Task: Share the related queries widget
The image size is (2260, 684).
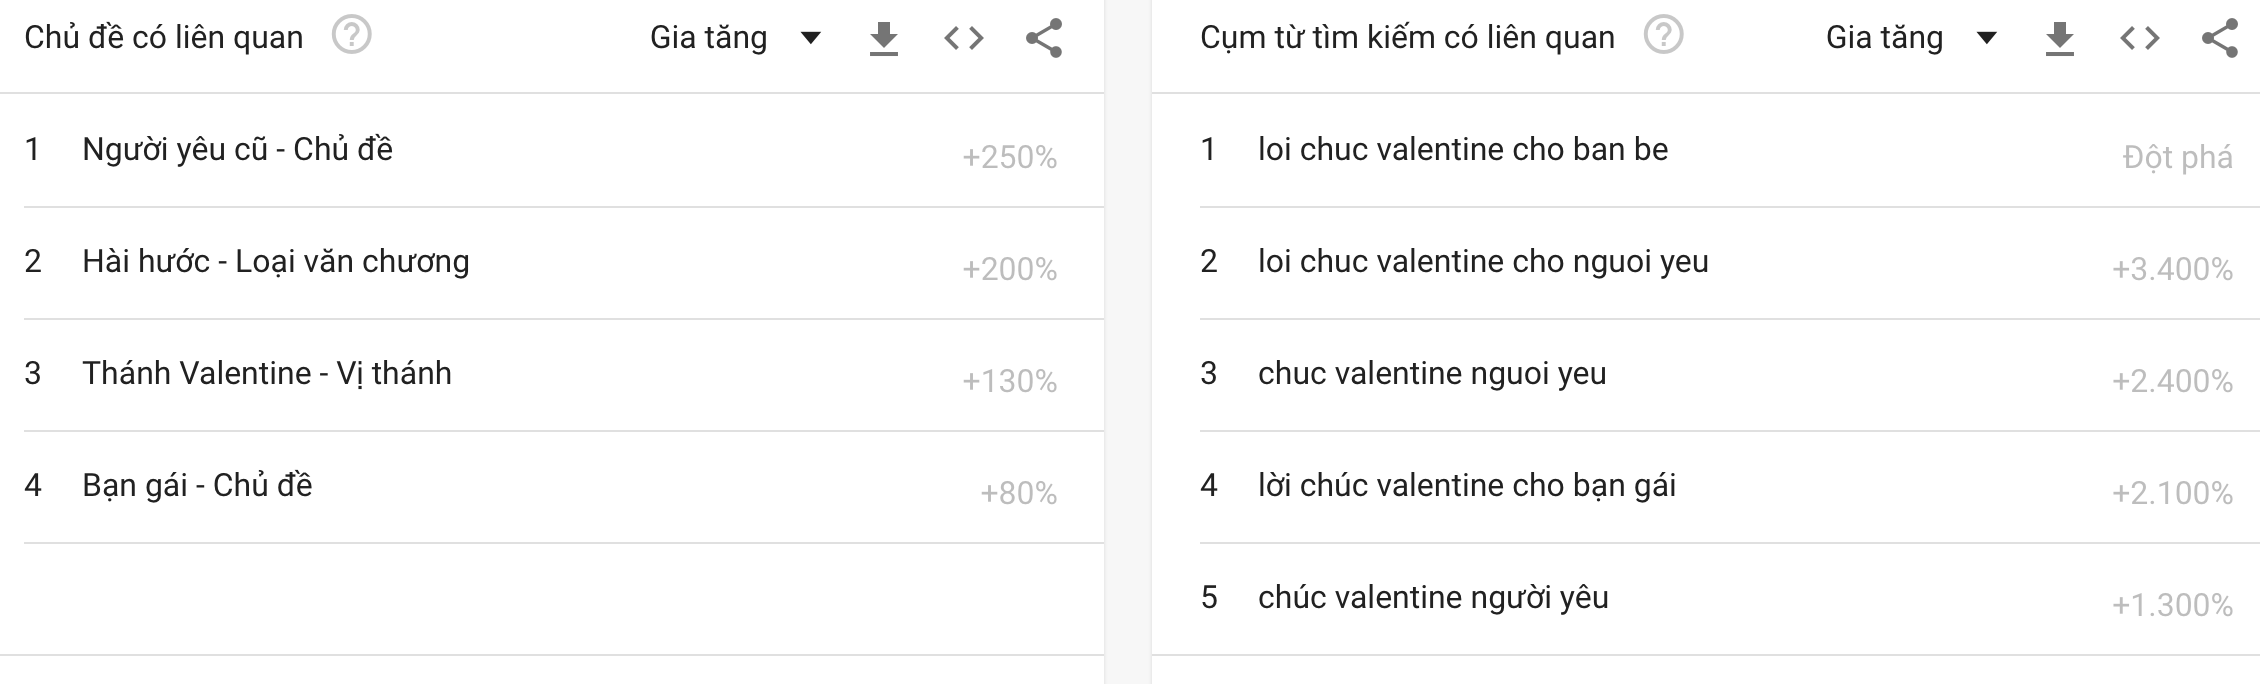Action: [x=2220, y=39]
